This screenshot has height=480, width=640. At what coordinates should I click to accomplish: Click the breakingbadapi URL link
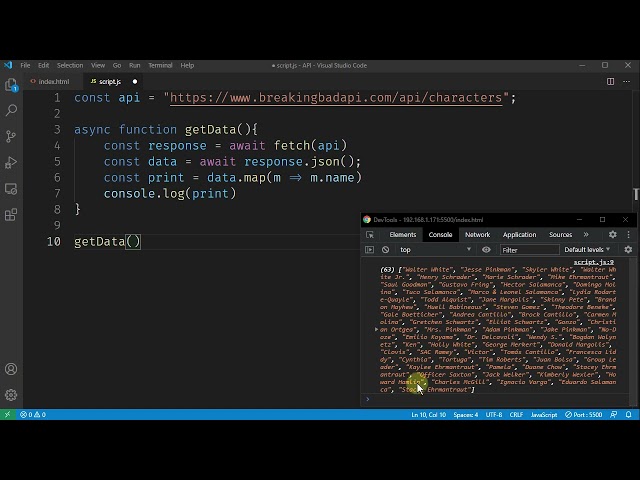[x=336, y=98]
